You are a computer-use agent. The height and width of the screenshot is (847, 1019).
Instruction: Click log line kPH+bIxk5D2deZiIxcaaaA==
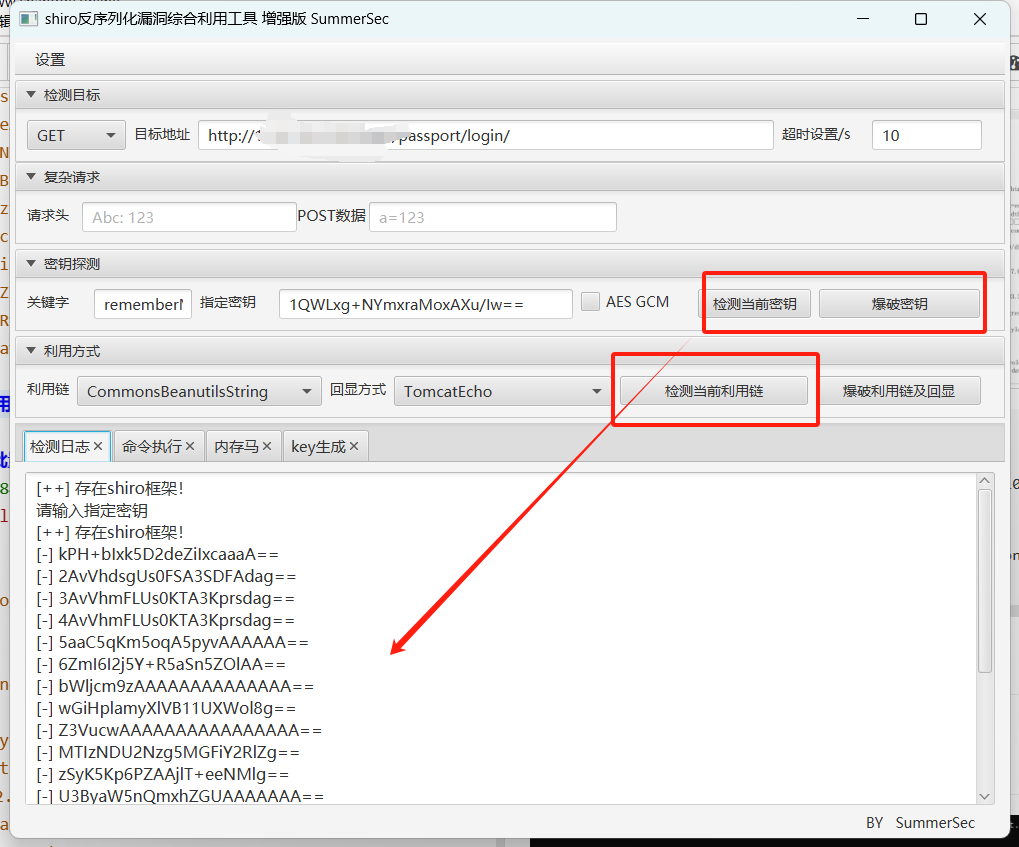pos(158,554)
